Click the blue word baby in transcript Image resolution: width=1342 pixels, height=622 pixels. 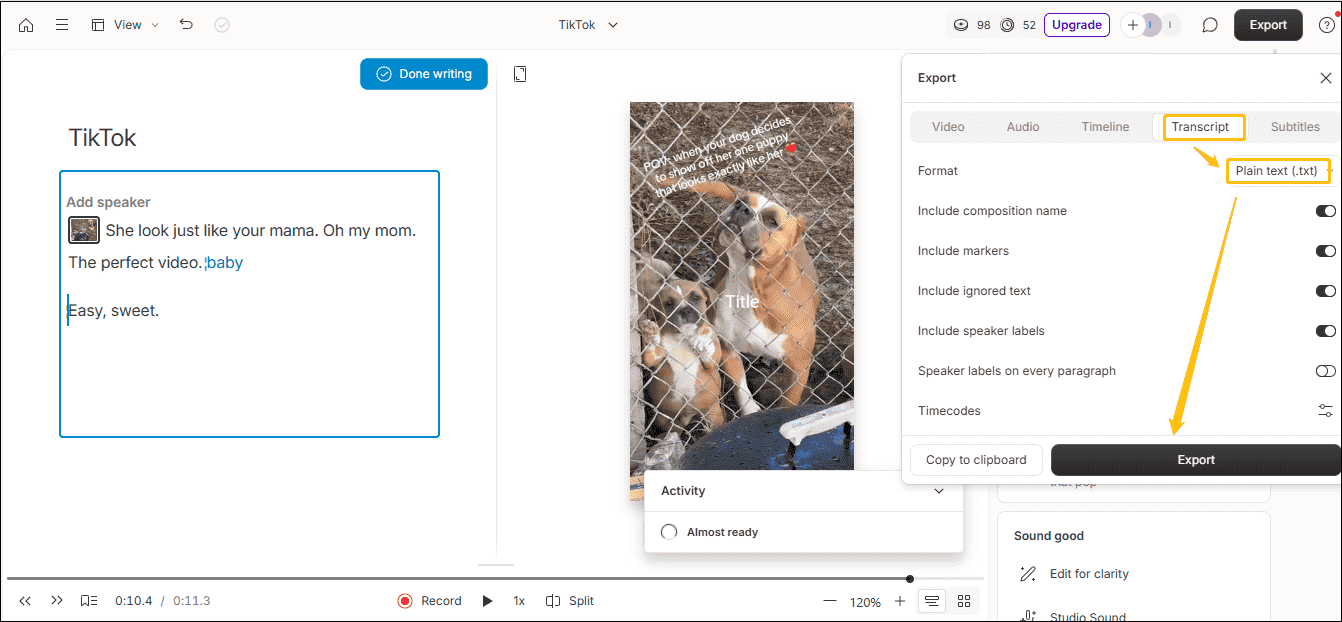pyautogui.click(x=225, y=263)
